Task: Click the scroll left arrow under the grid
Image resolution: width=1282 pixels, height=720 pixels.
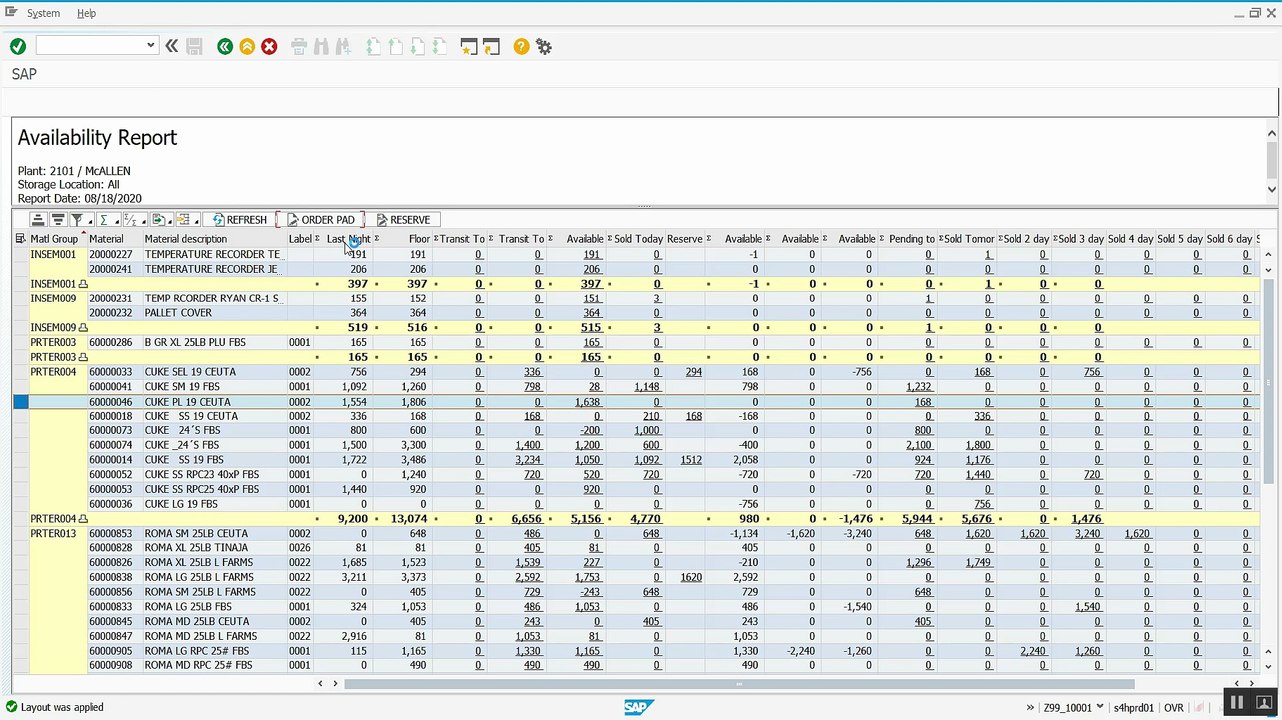Action: click(320, 684)
